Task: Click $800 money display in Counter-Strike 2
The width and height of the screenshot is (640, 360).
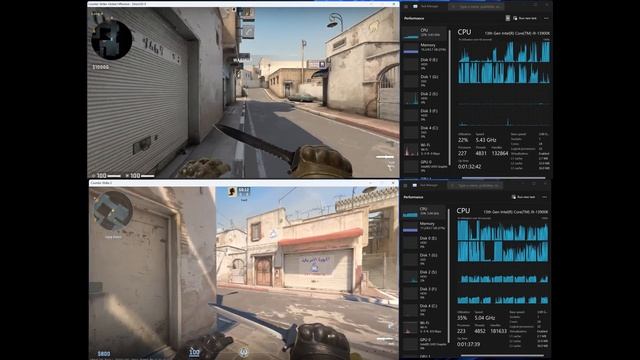Action: point(104,353)
